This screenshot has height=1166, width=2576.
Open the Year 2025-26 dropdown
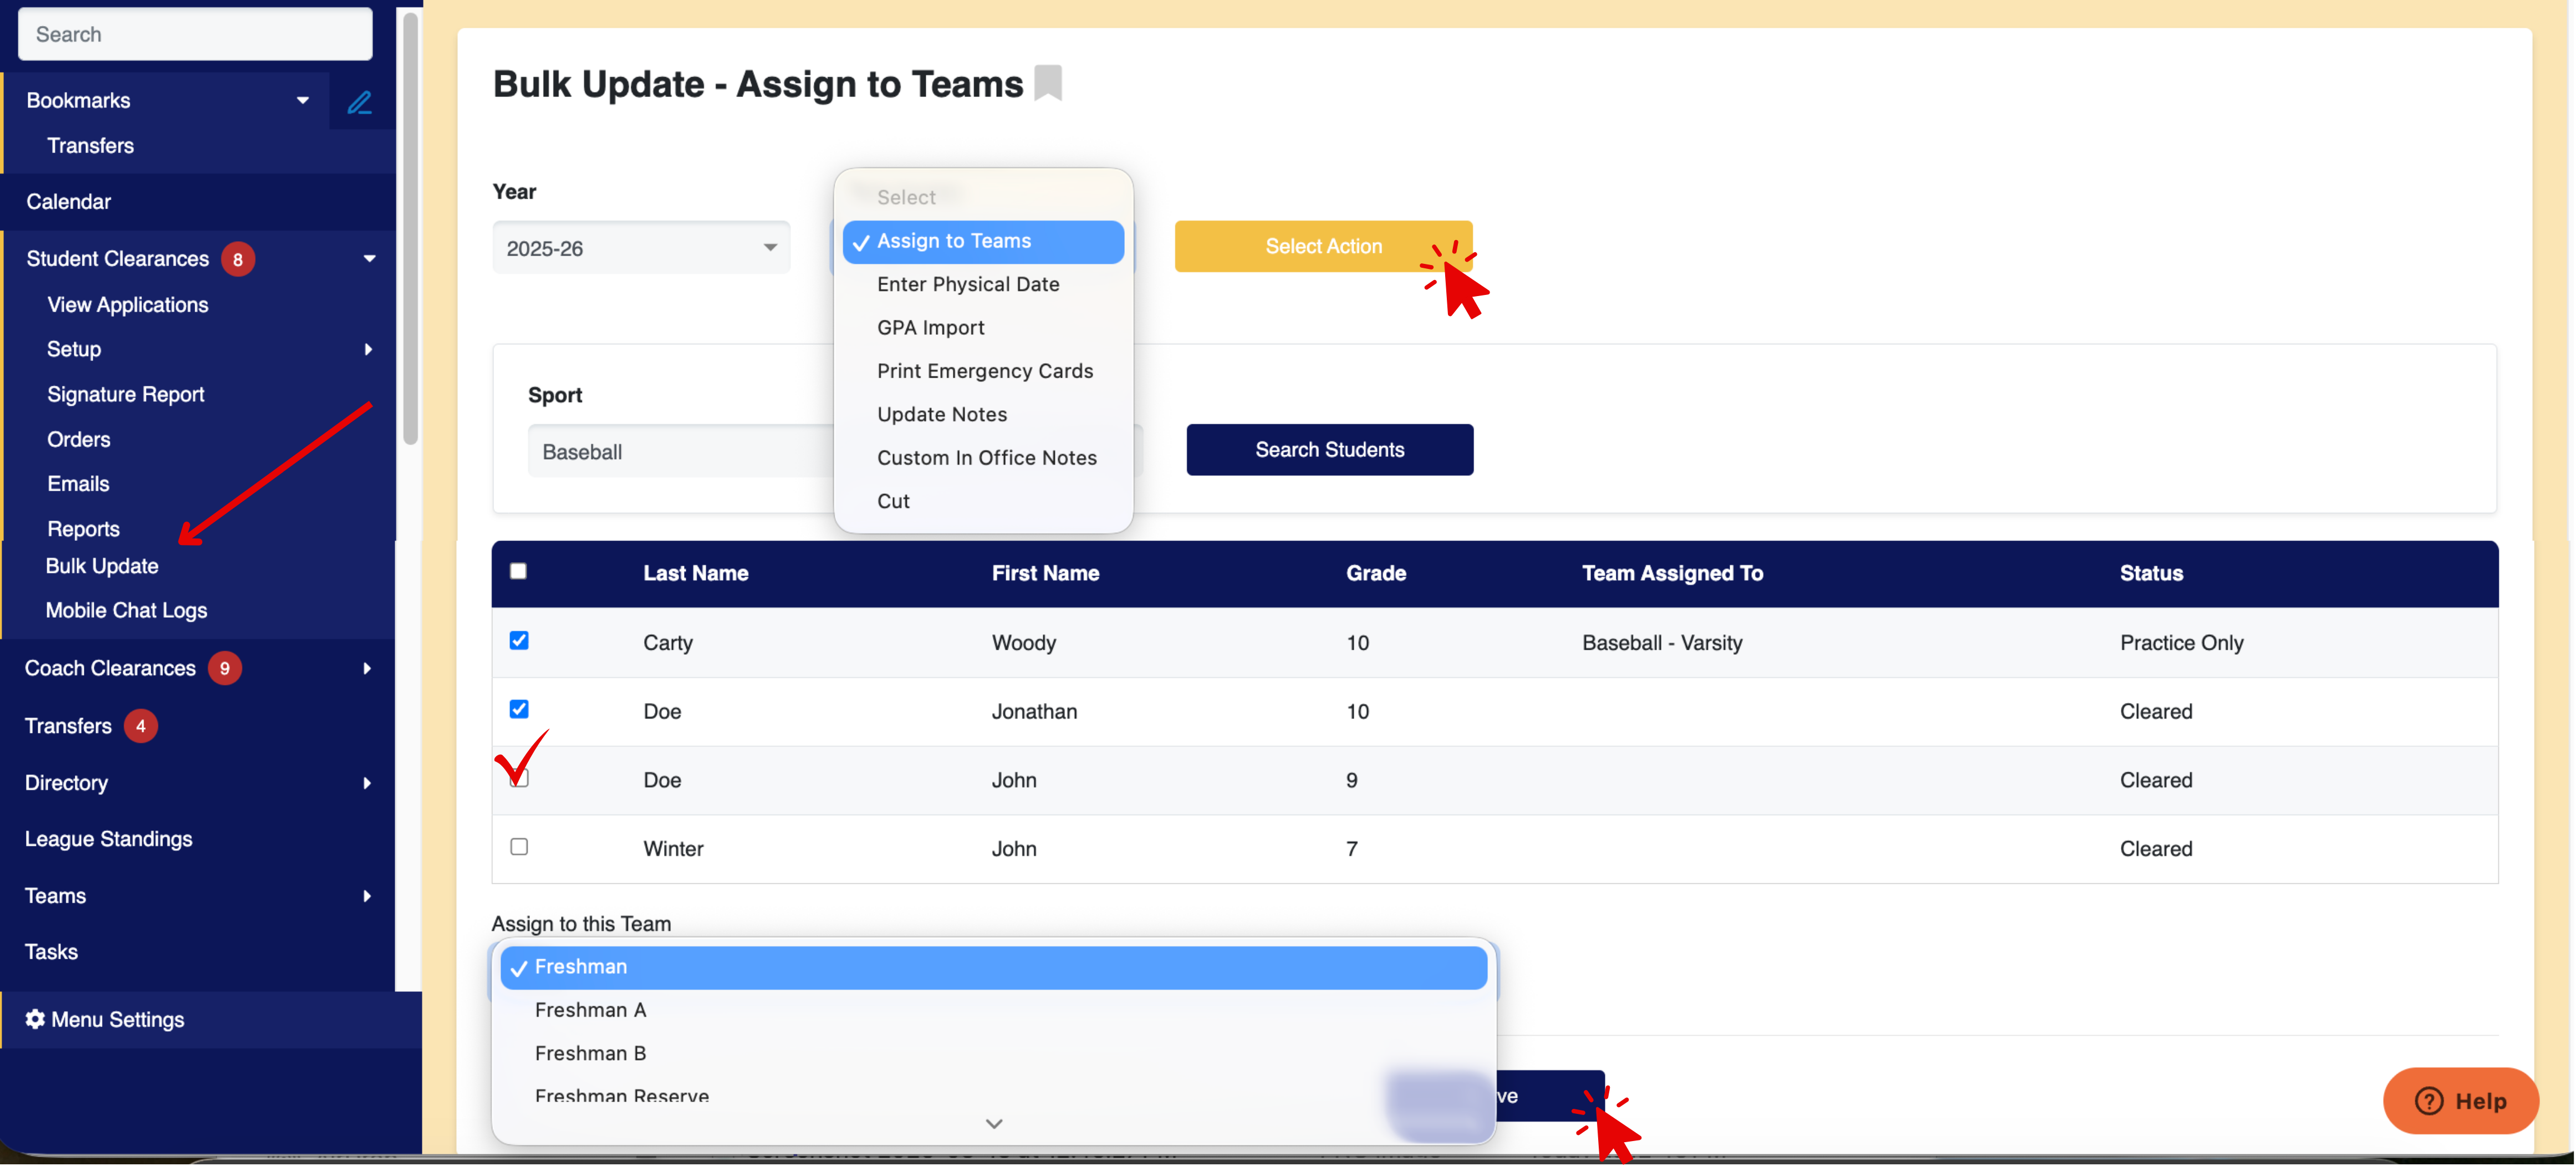tap(641, 248)
